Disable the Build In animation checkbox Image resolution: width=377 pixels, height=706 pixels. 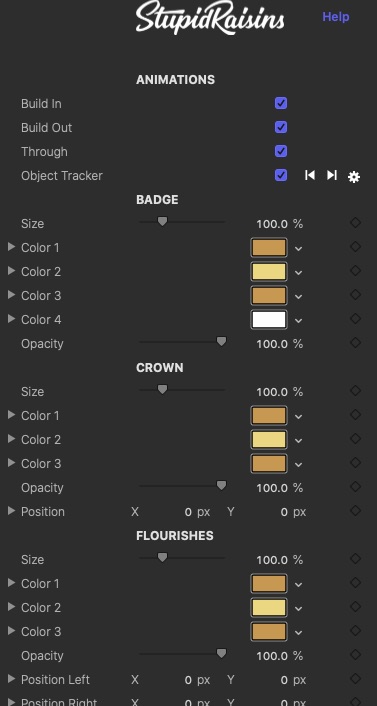click(x=281, y=104)
